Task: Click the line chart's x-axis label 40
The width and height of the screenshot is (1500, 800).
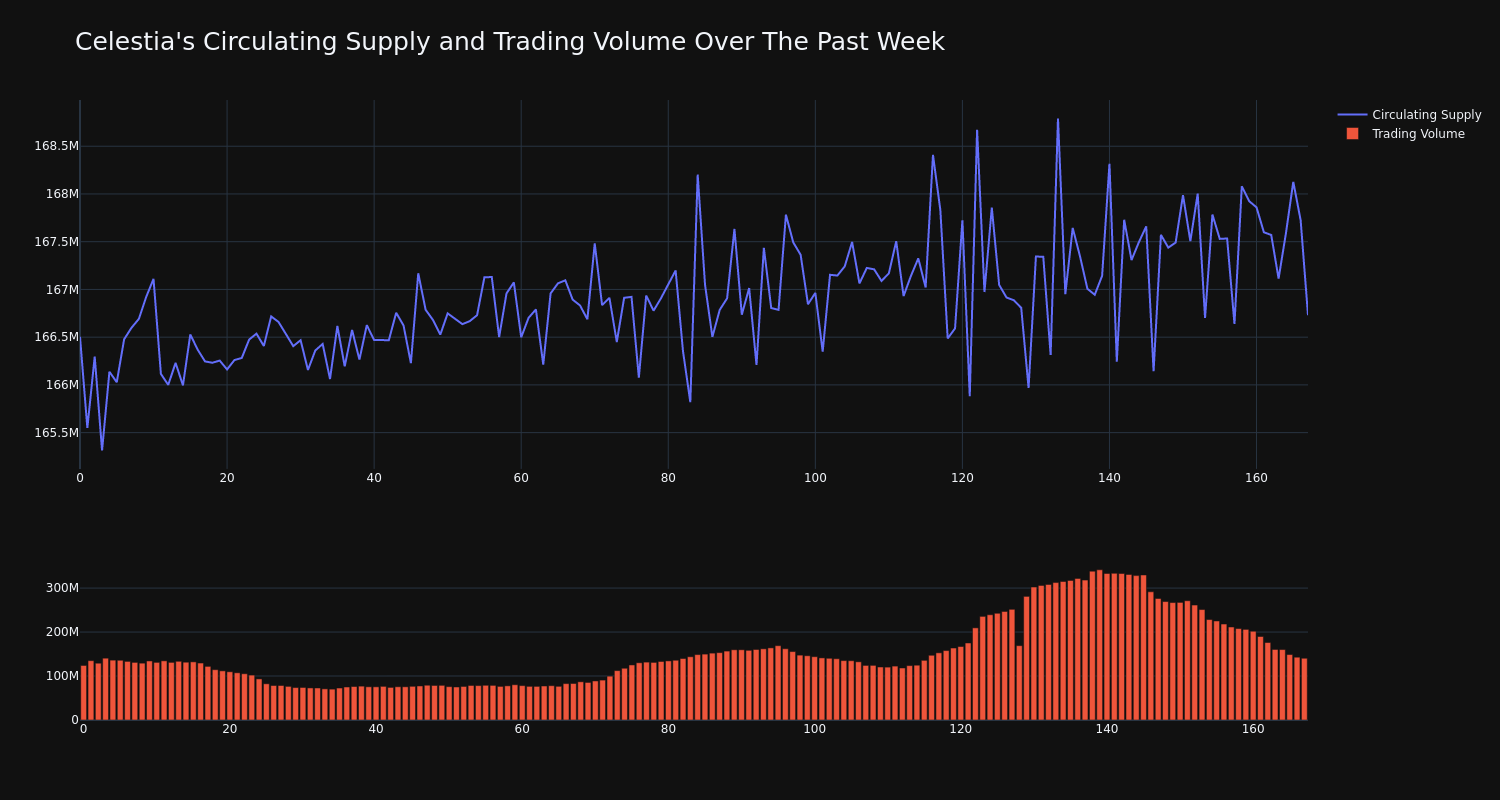Action: (374, 478)
